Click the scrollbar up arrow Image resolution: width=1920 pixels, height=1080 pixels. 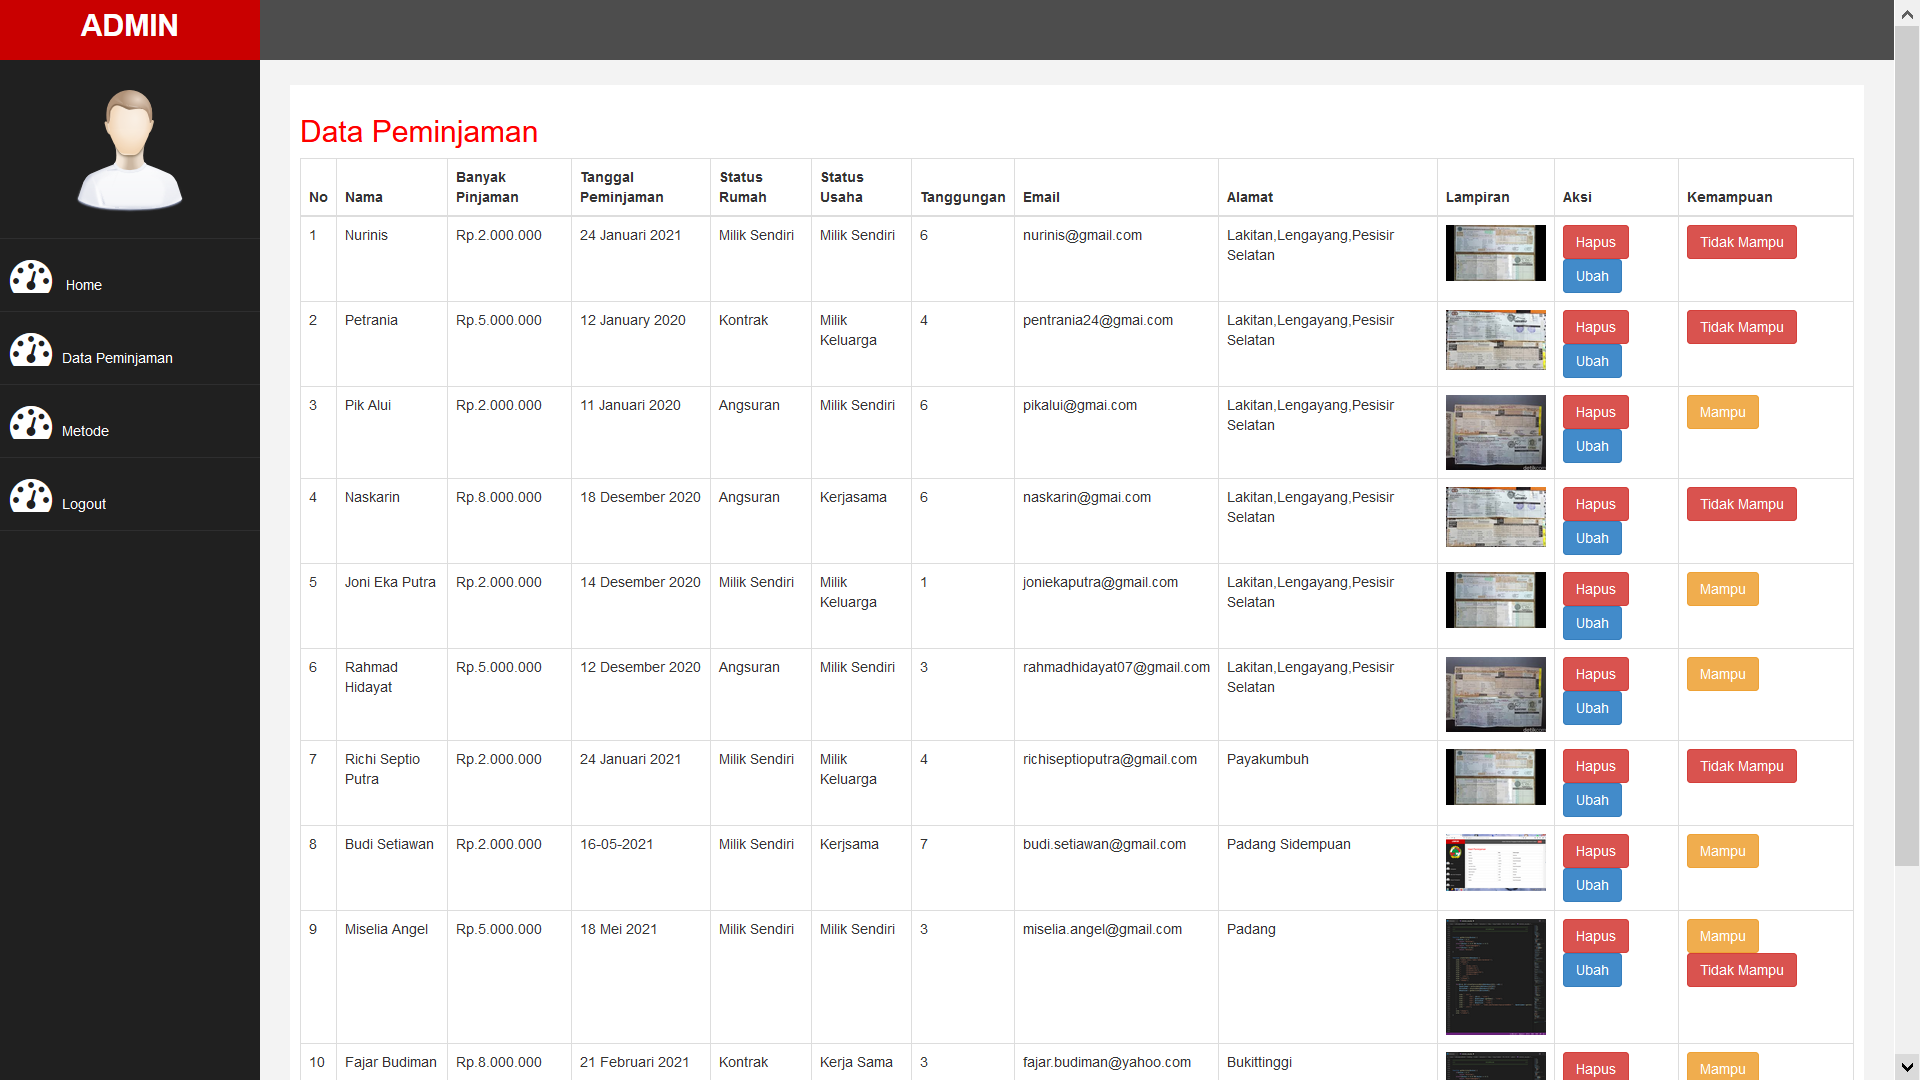(x=1907, y=13)
